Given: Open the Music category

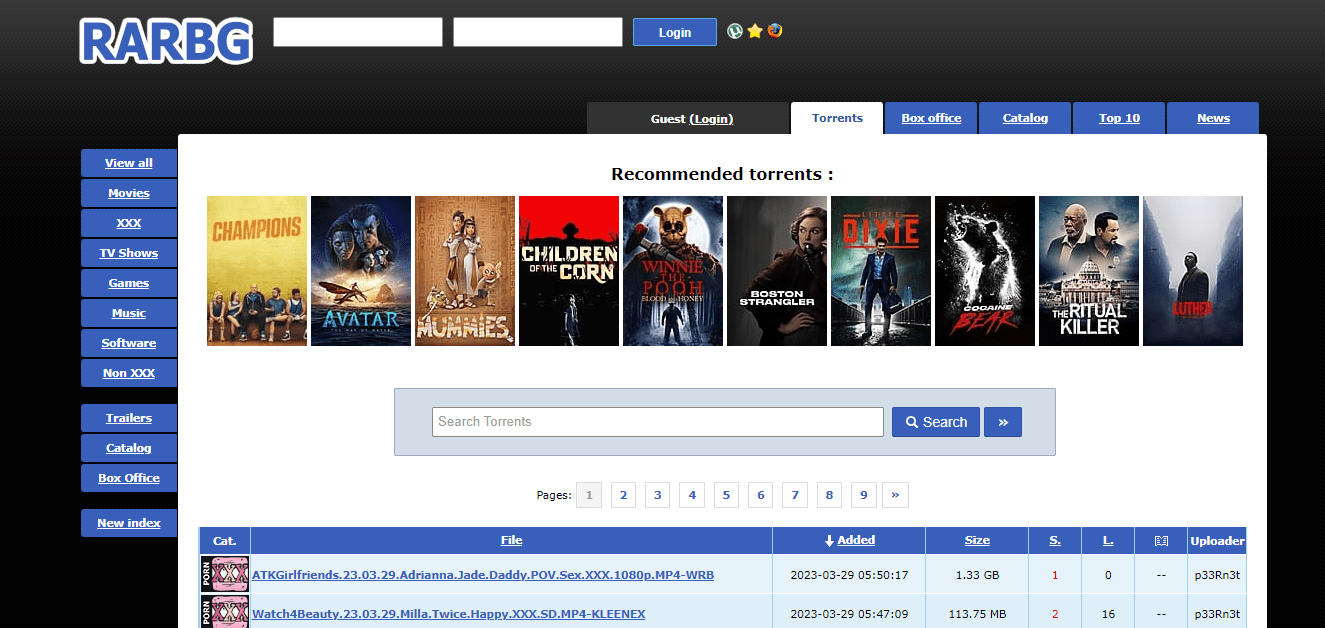Looking at the screenshot, I should click(129, 313).
